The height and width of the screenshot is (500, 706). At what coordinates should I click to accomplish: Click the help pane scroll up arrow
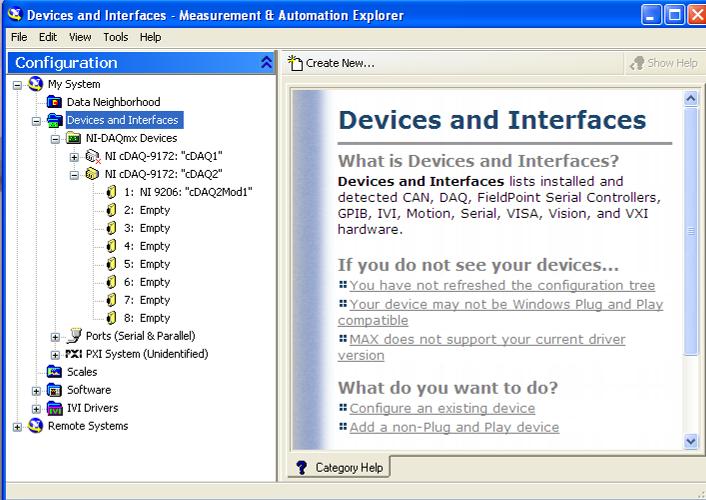pyautogui.click(x=691, y=98)
